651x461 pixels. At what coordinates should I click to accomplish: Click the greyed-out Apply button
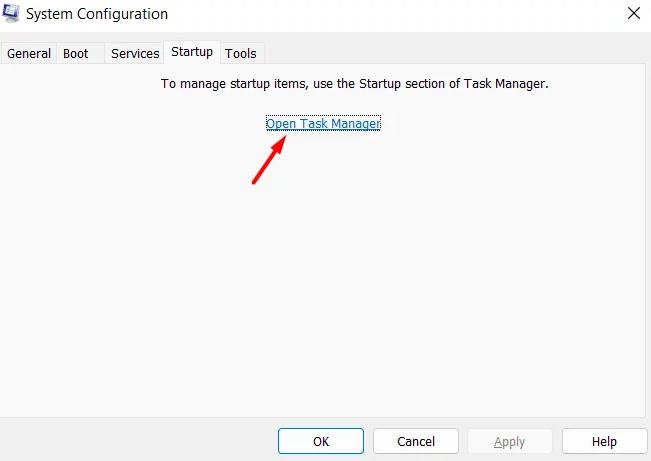click(x=510, y=441)
